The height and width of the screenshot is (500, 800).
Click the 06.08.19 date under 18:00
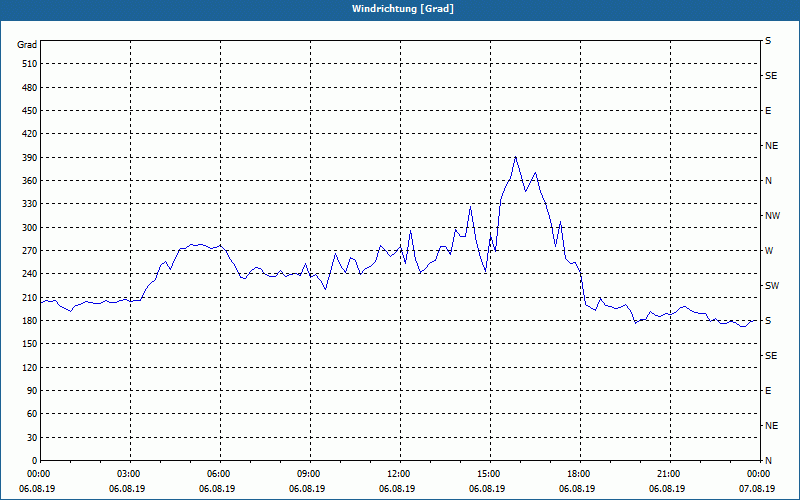click(577, 489)
